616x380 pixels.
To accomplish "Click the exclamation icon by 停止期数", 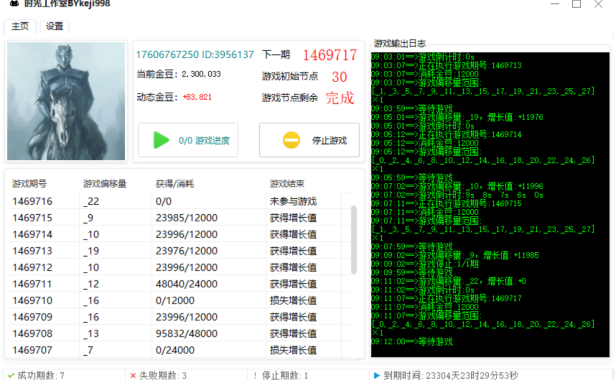I will point(255,375).
